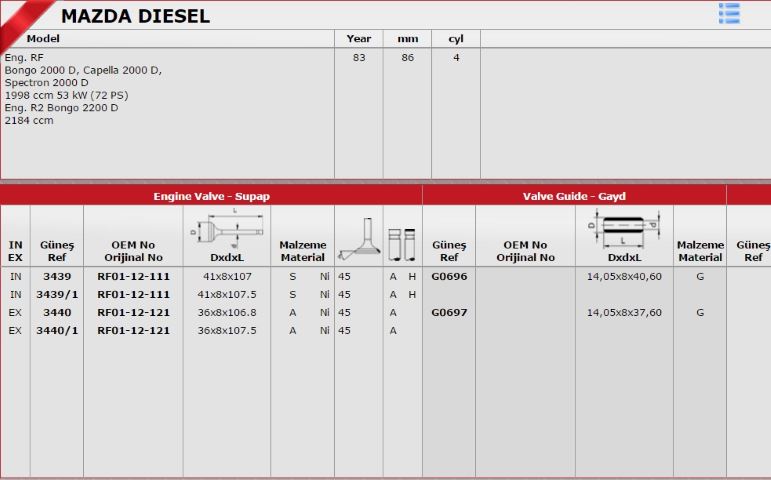Open valve guide reference G0697
The image size is (771, 480).
click(x=449, y=312)
